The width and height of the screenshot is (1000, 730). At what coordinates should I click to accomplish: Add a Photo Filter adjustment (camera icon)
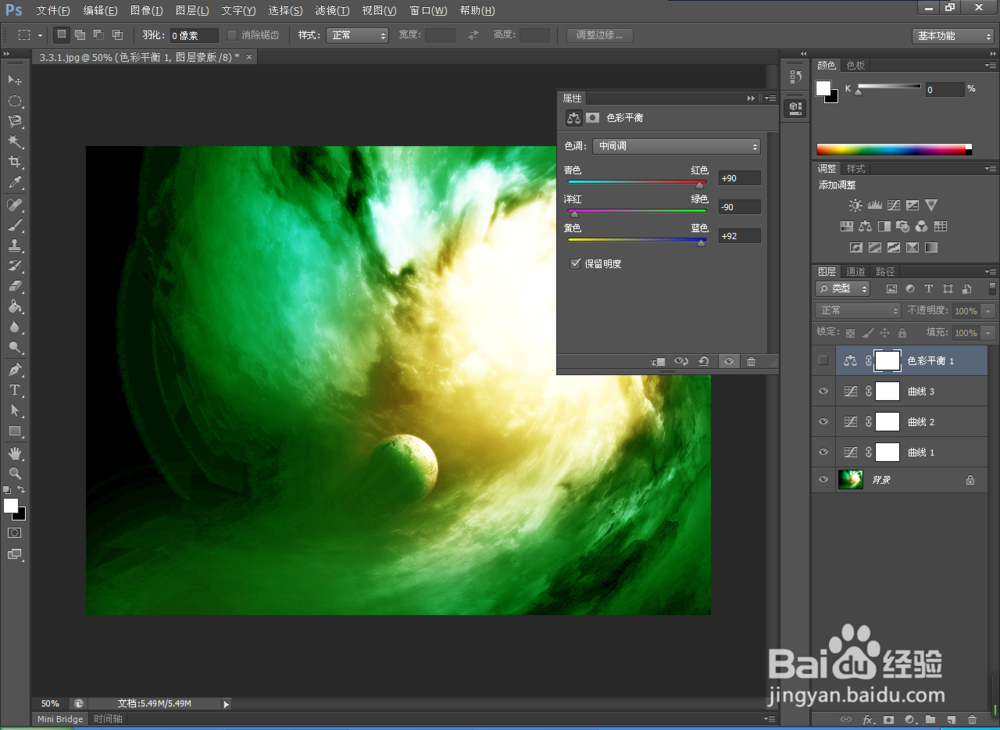[x=902, y=226]
